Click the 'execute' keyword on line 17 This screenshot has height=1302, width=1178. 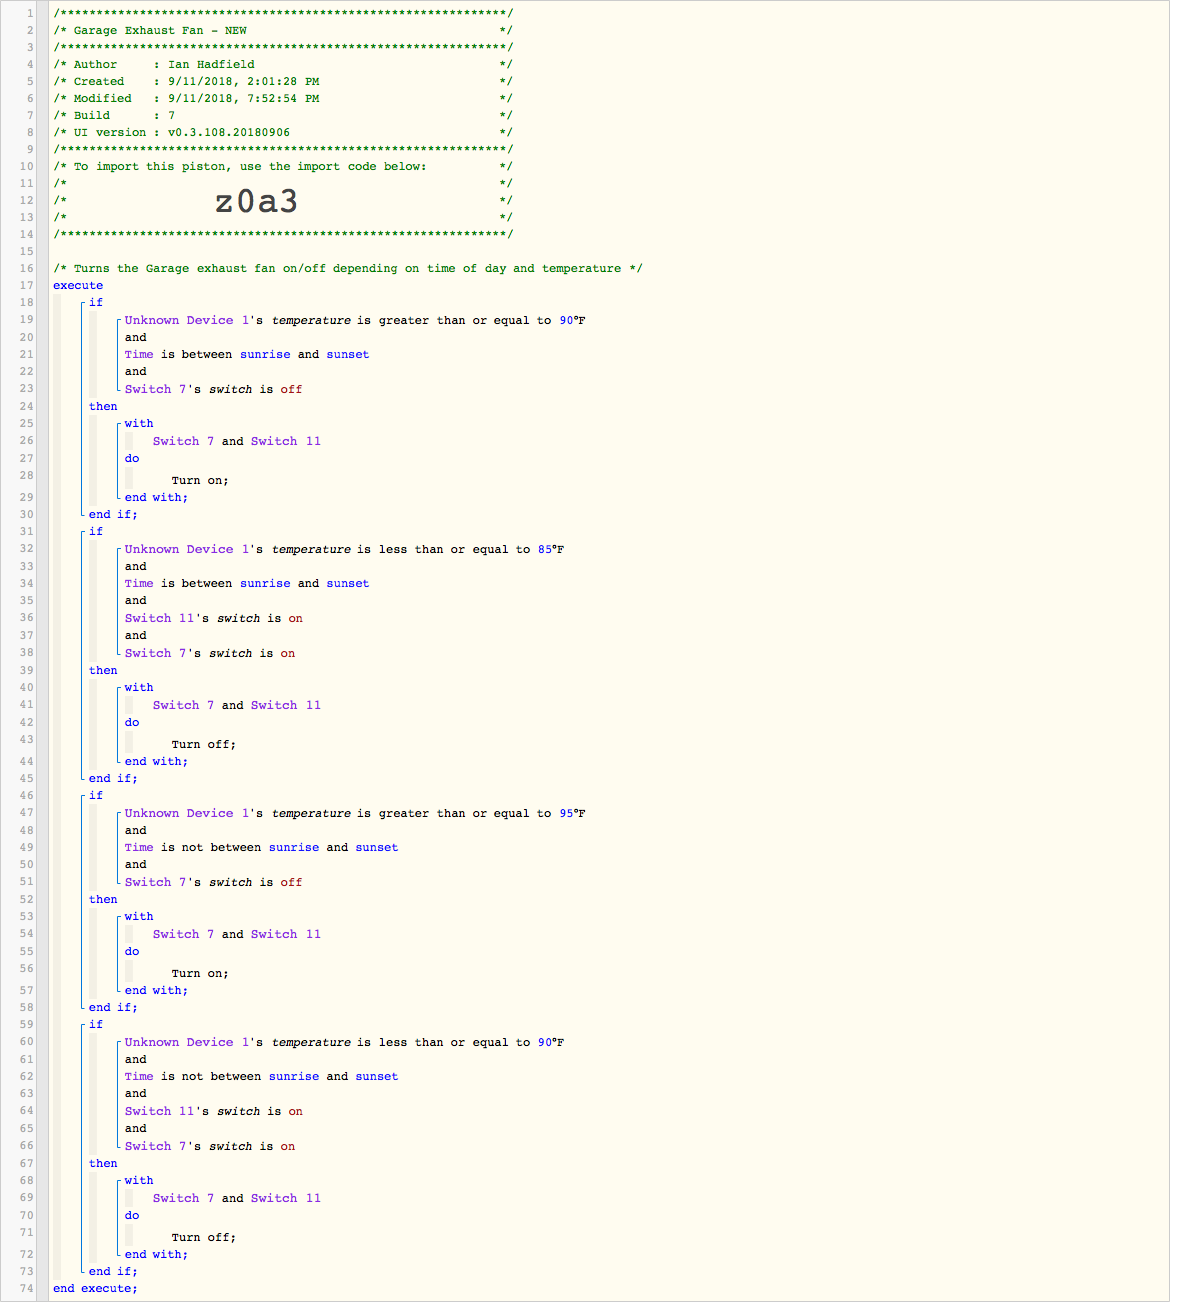[x=78, y=285]
